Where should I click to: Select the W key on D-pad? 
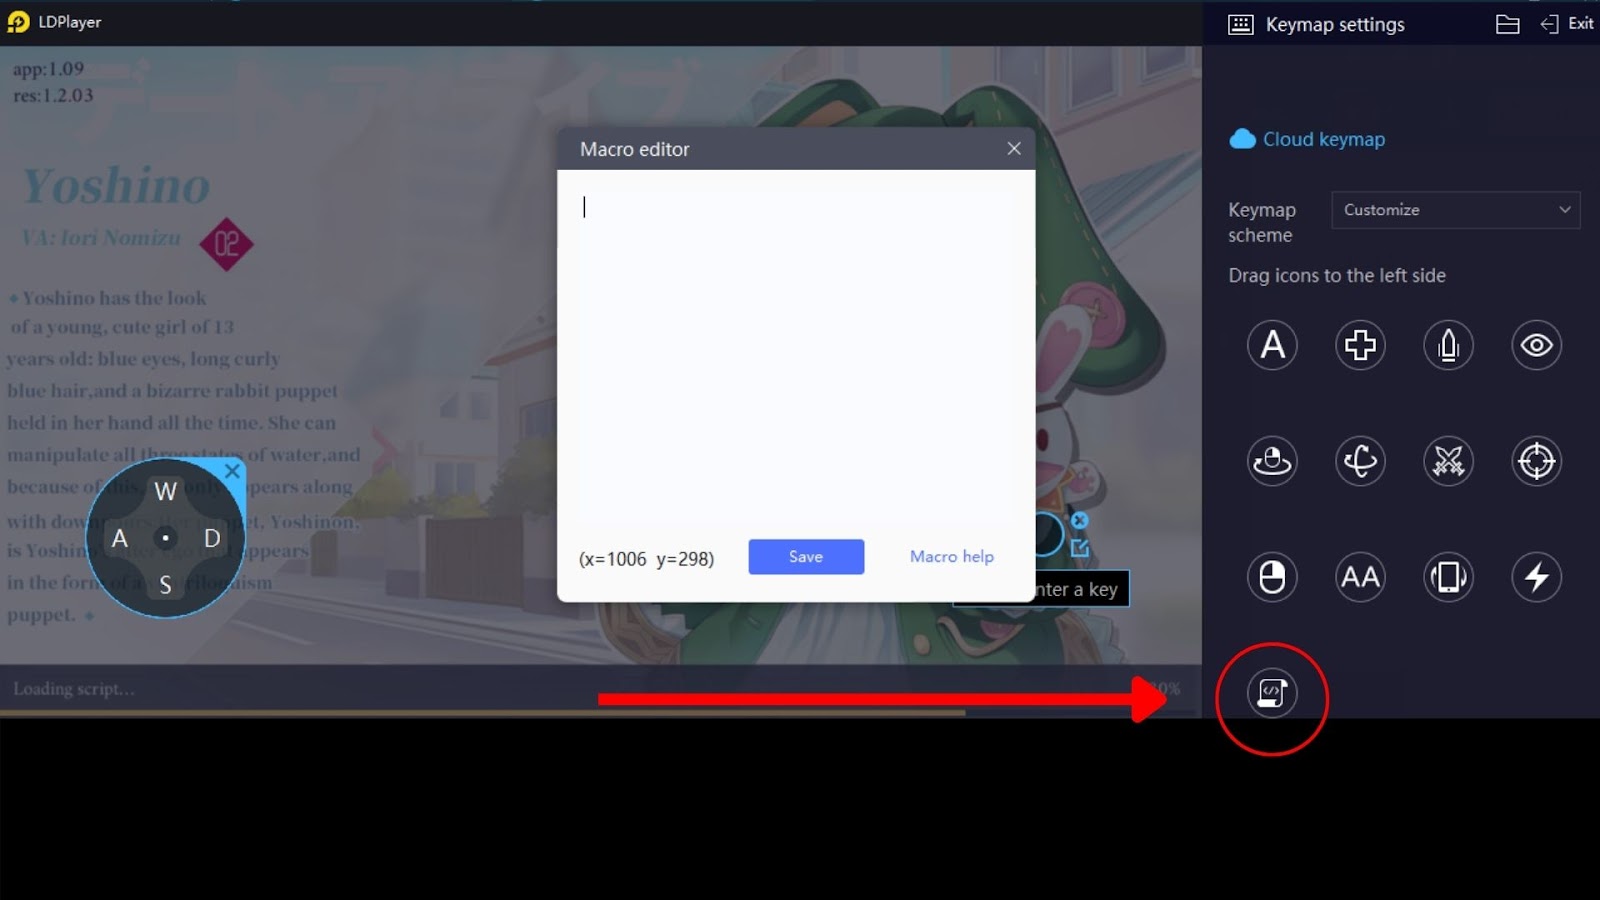pyautogui.click(x=165, y=491)
